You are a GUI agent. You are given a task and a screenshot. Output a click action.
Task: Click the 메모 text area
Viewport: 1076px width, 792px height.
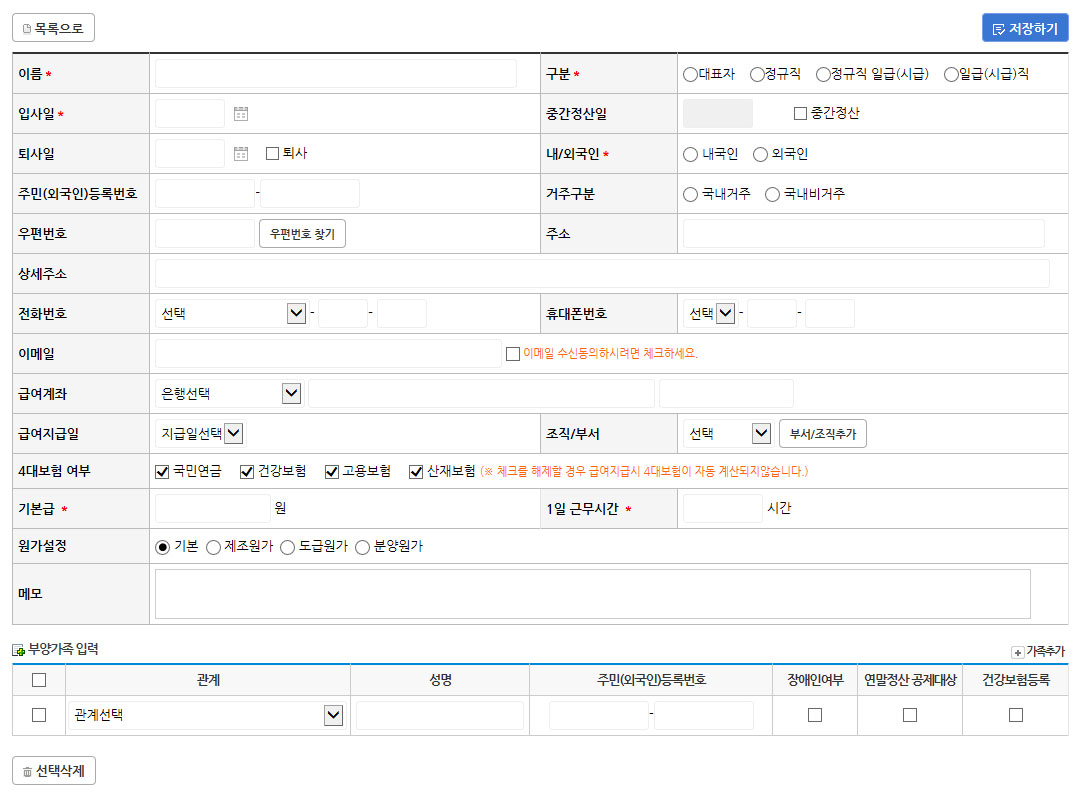point(593,594)
